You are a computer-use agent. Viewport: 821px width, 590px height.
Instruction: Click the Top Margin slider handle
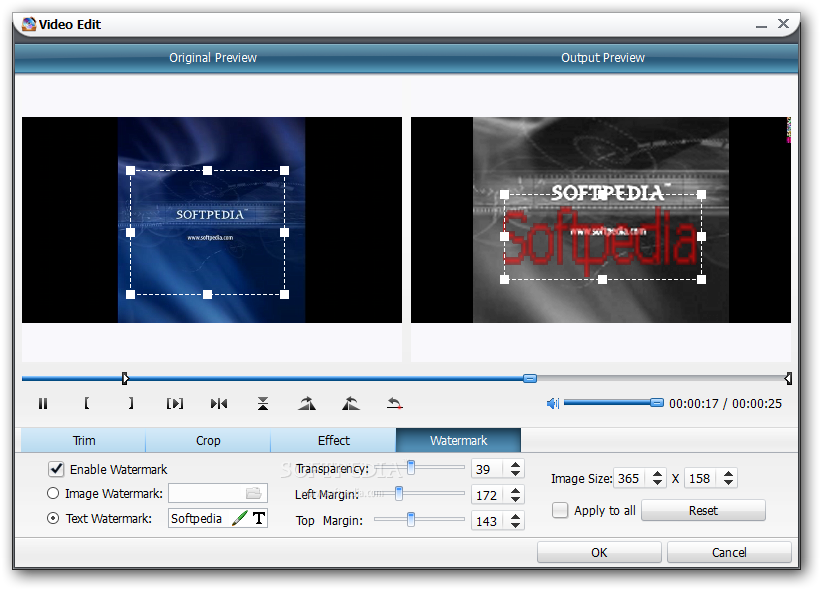click(411, 519)
